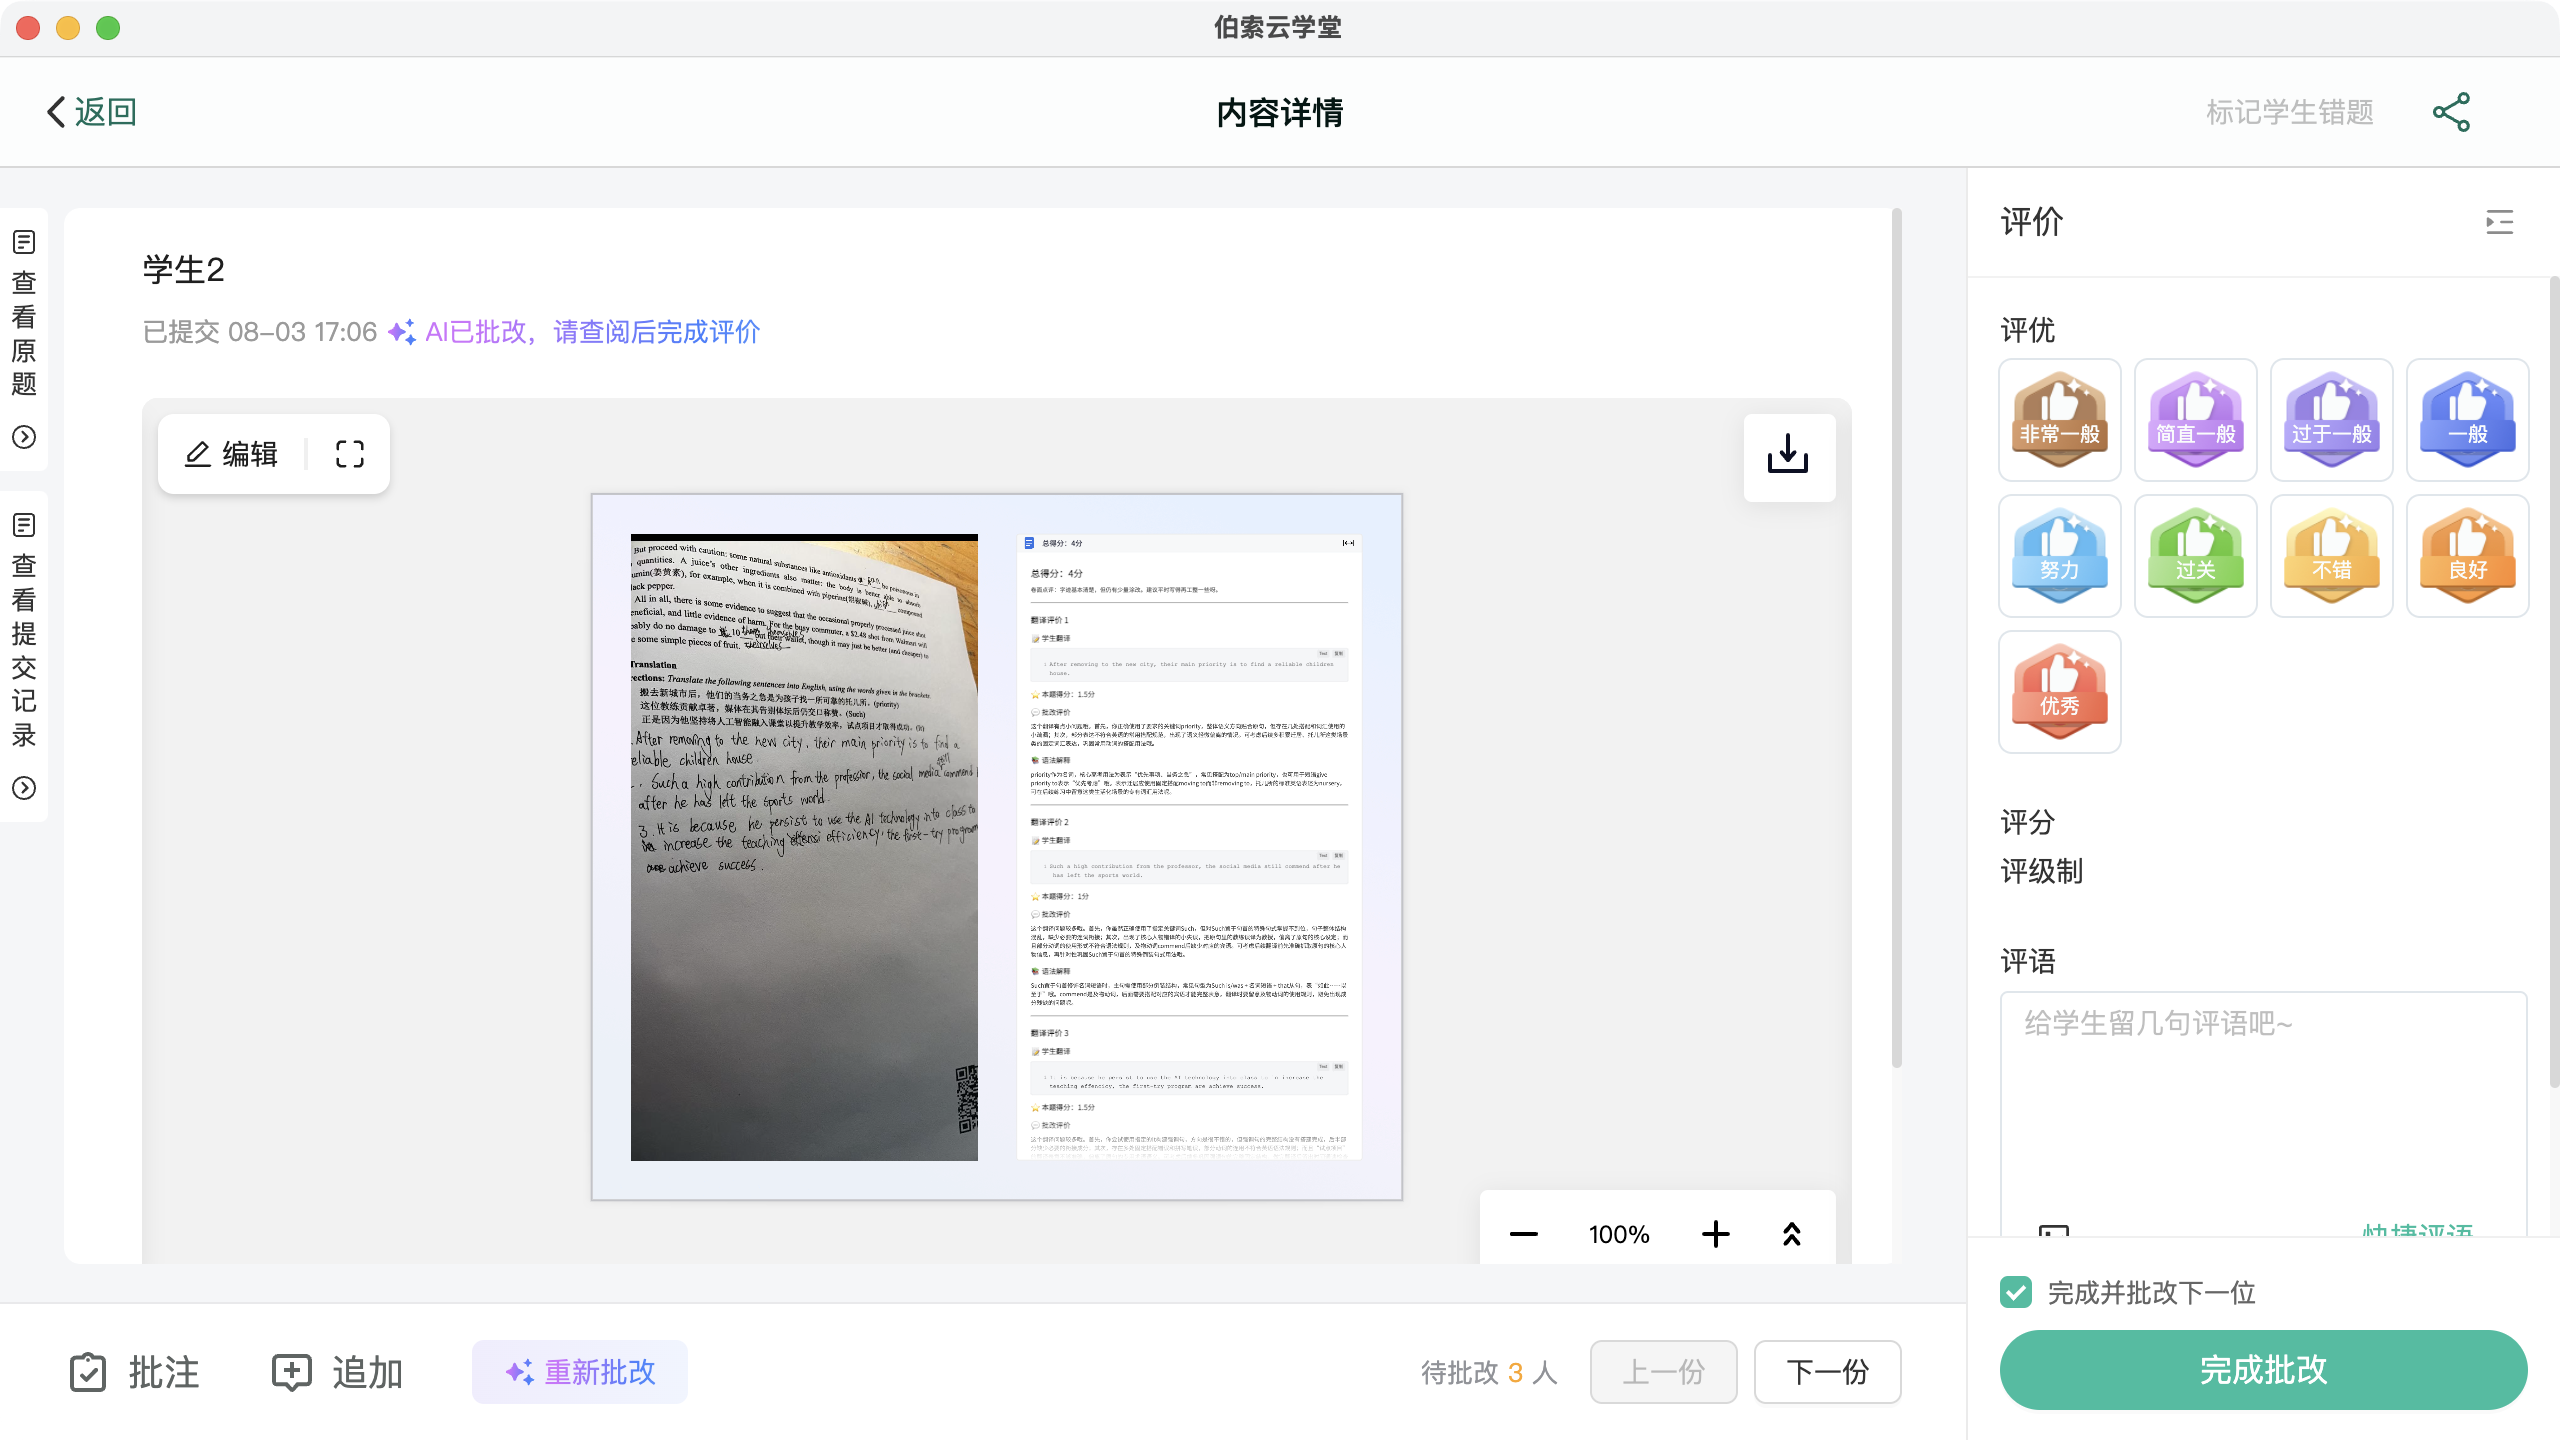This screenshot has height=1440, width=2560.
Task: Select the 不错 rating badge
Action: [2331, 556]
